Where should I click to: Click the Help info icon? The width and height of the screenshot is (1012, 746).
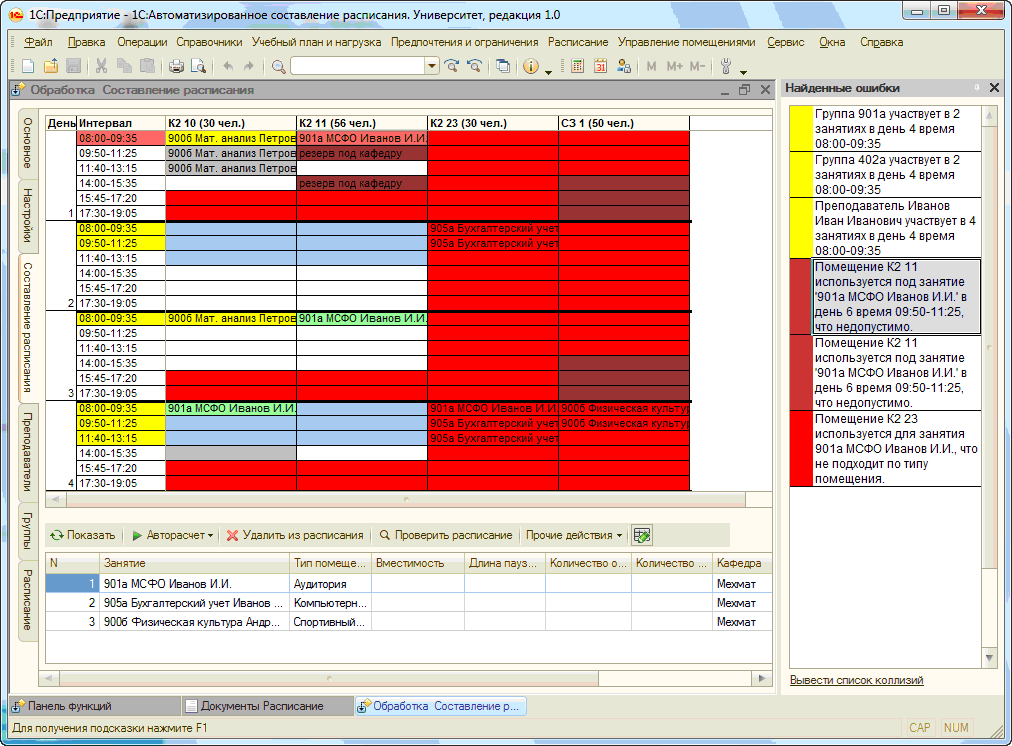click(529, 66)
